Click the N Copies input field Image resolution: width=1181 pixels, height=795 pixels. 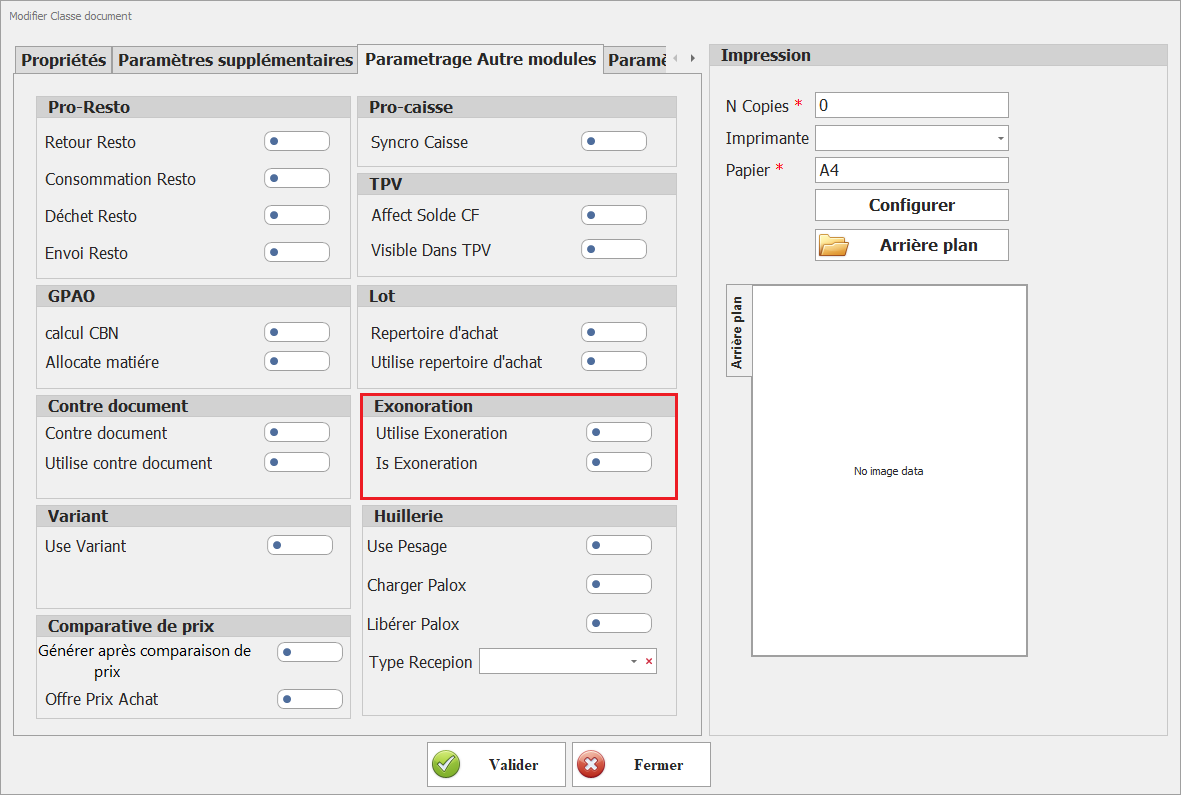pos(911,105)
